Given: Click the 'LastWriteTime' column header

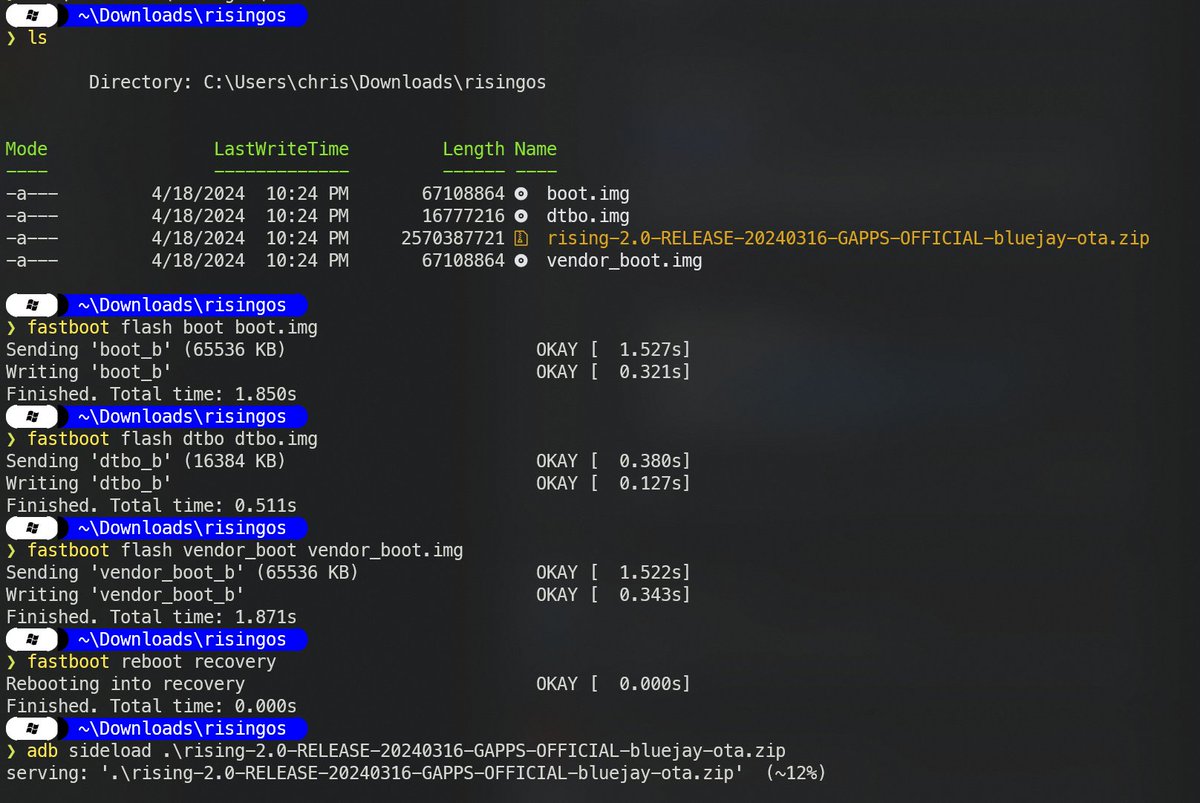Looking at the screenshot, I should click(x=281, y=149).
